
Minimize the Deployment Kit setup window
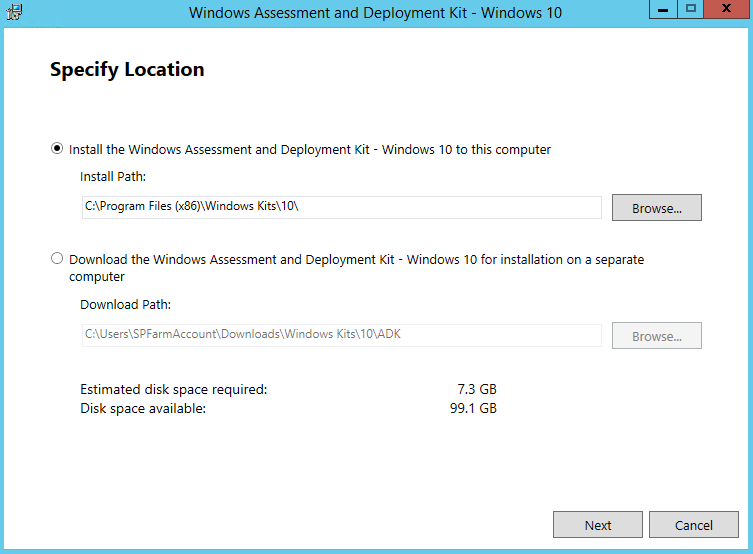(663, 9)
